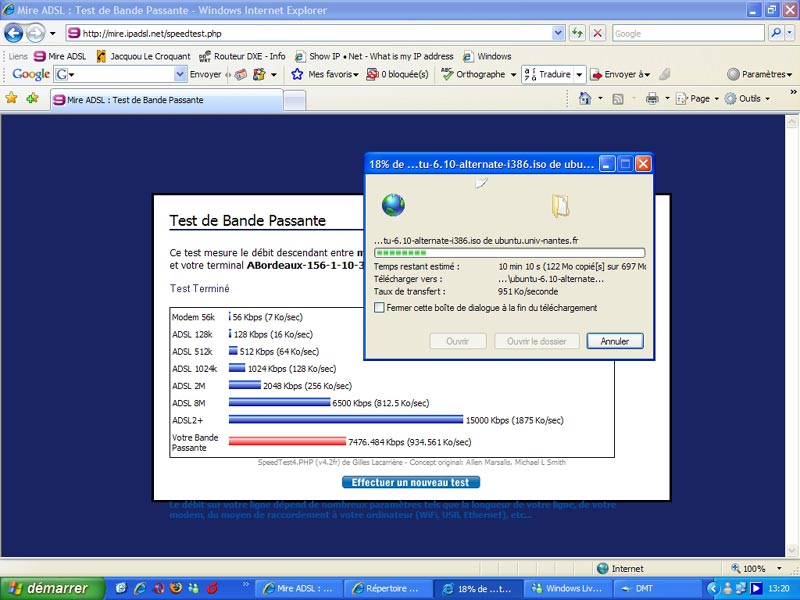Click the search magnifier icon
Viewport: 800px width, 600px height.
point(776,33)
